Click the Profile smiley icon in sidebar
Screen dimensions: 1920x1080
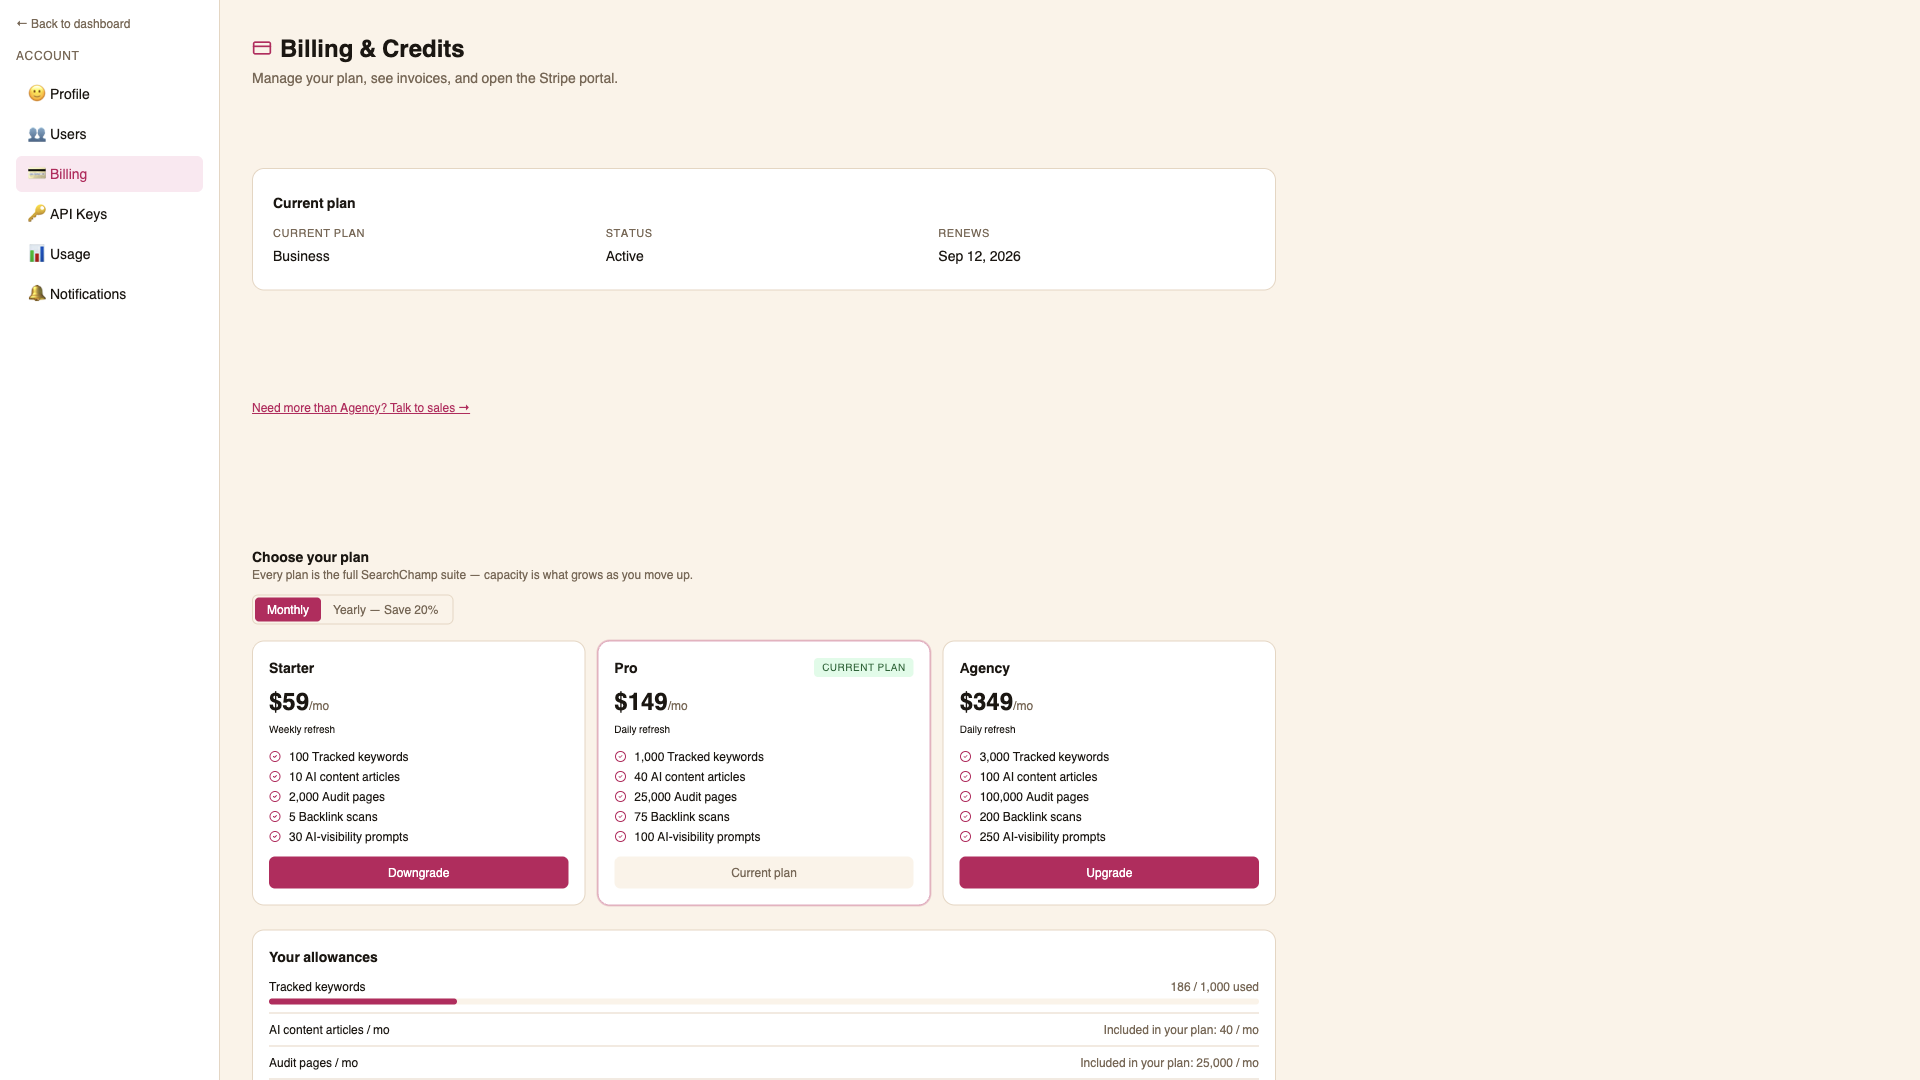point(37,94)
